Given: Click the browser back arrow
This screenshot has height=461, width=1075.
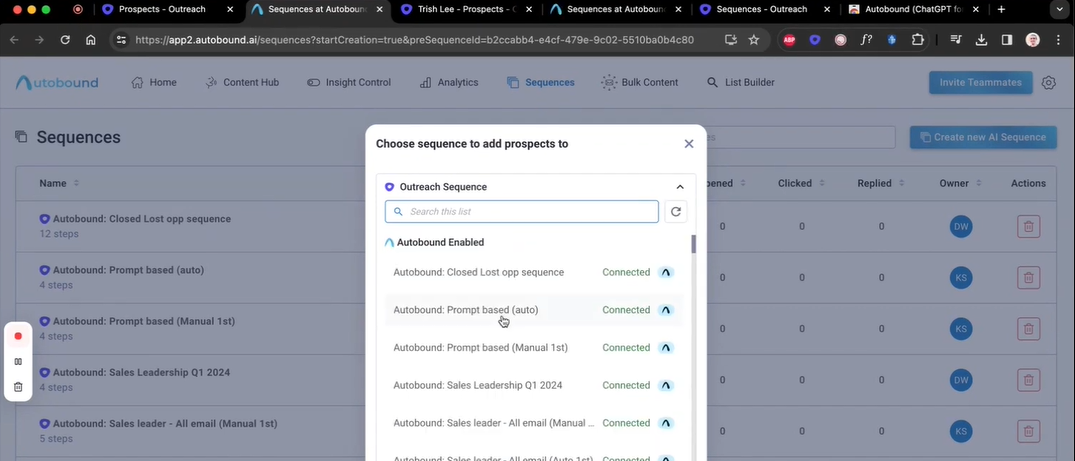Looking at the screenshot, I should (14, 40).
